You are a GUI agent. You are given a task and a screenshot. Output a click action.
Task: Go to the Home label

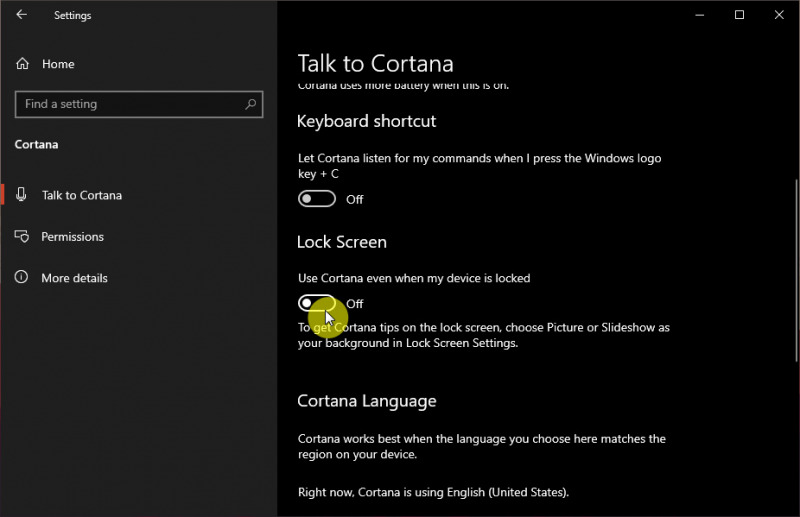click(58, 64)
